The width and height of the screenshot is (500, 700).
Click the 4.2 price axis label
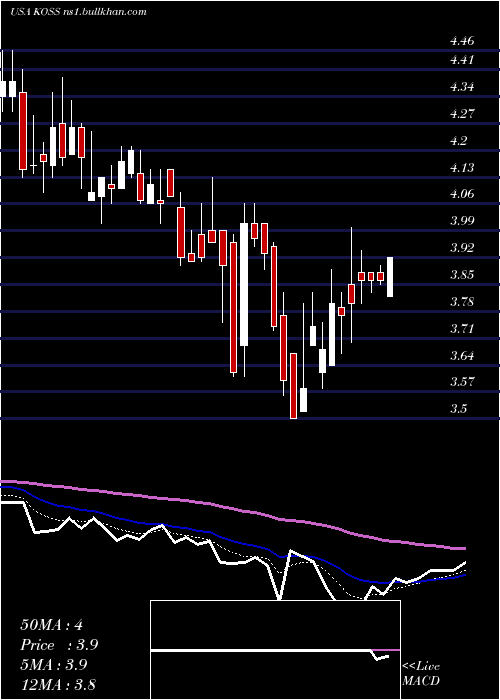458,141
